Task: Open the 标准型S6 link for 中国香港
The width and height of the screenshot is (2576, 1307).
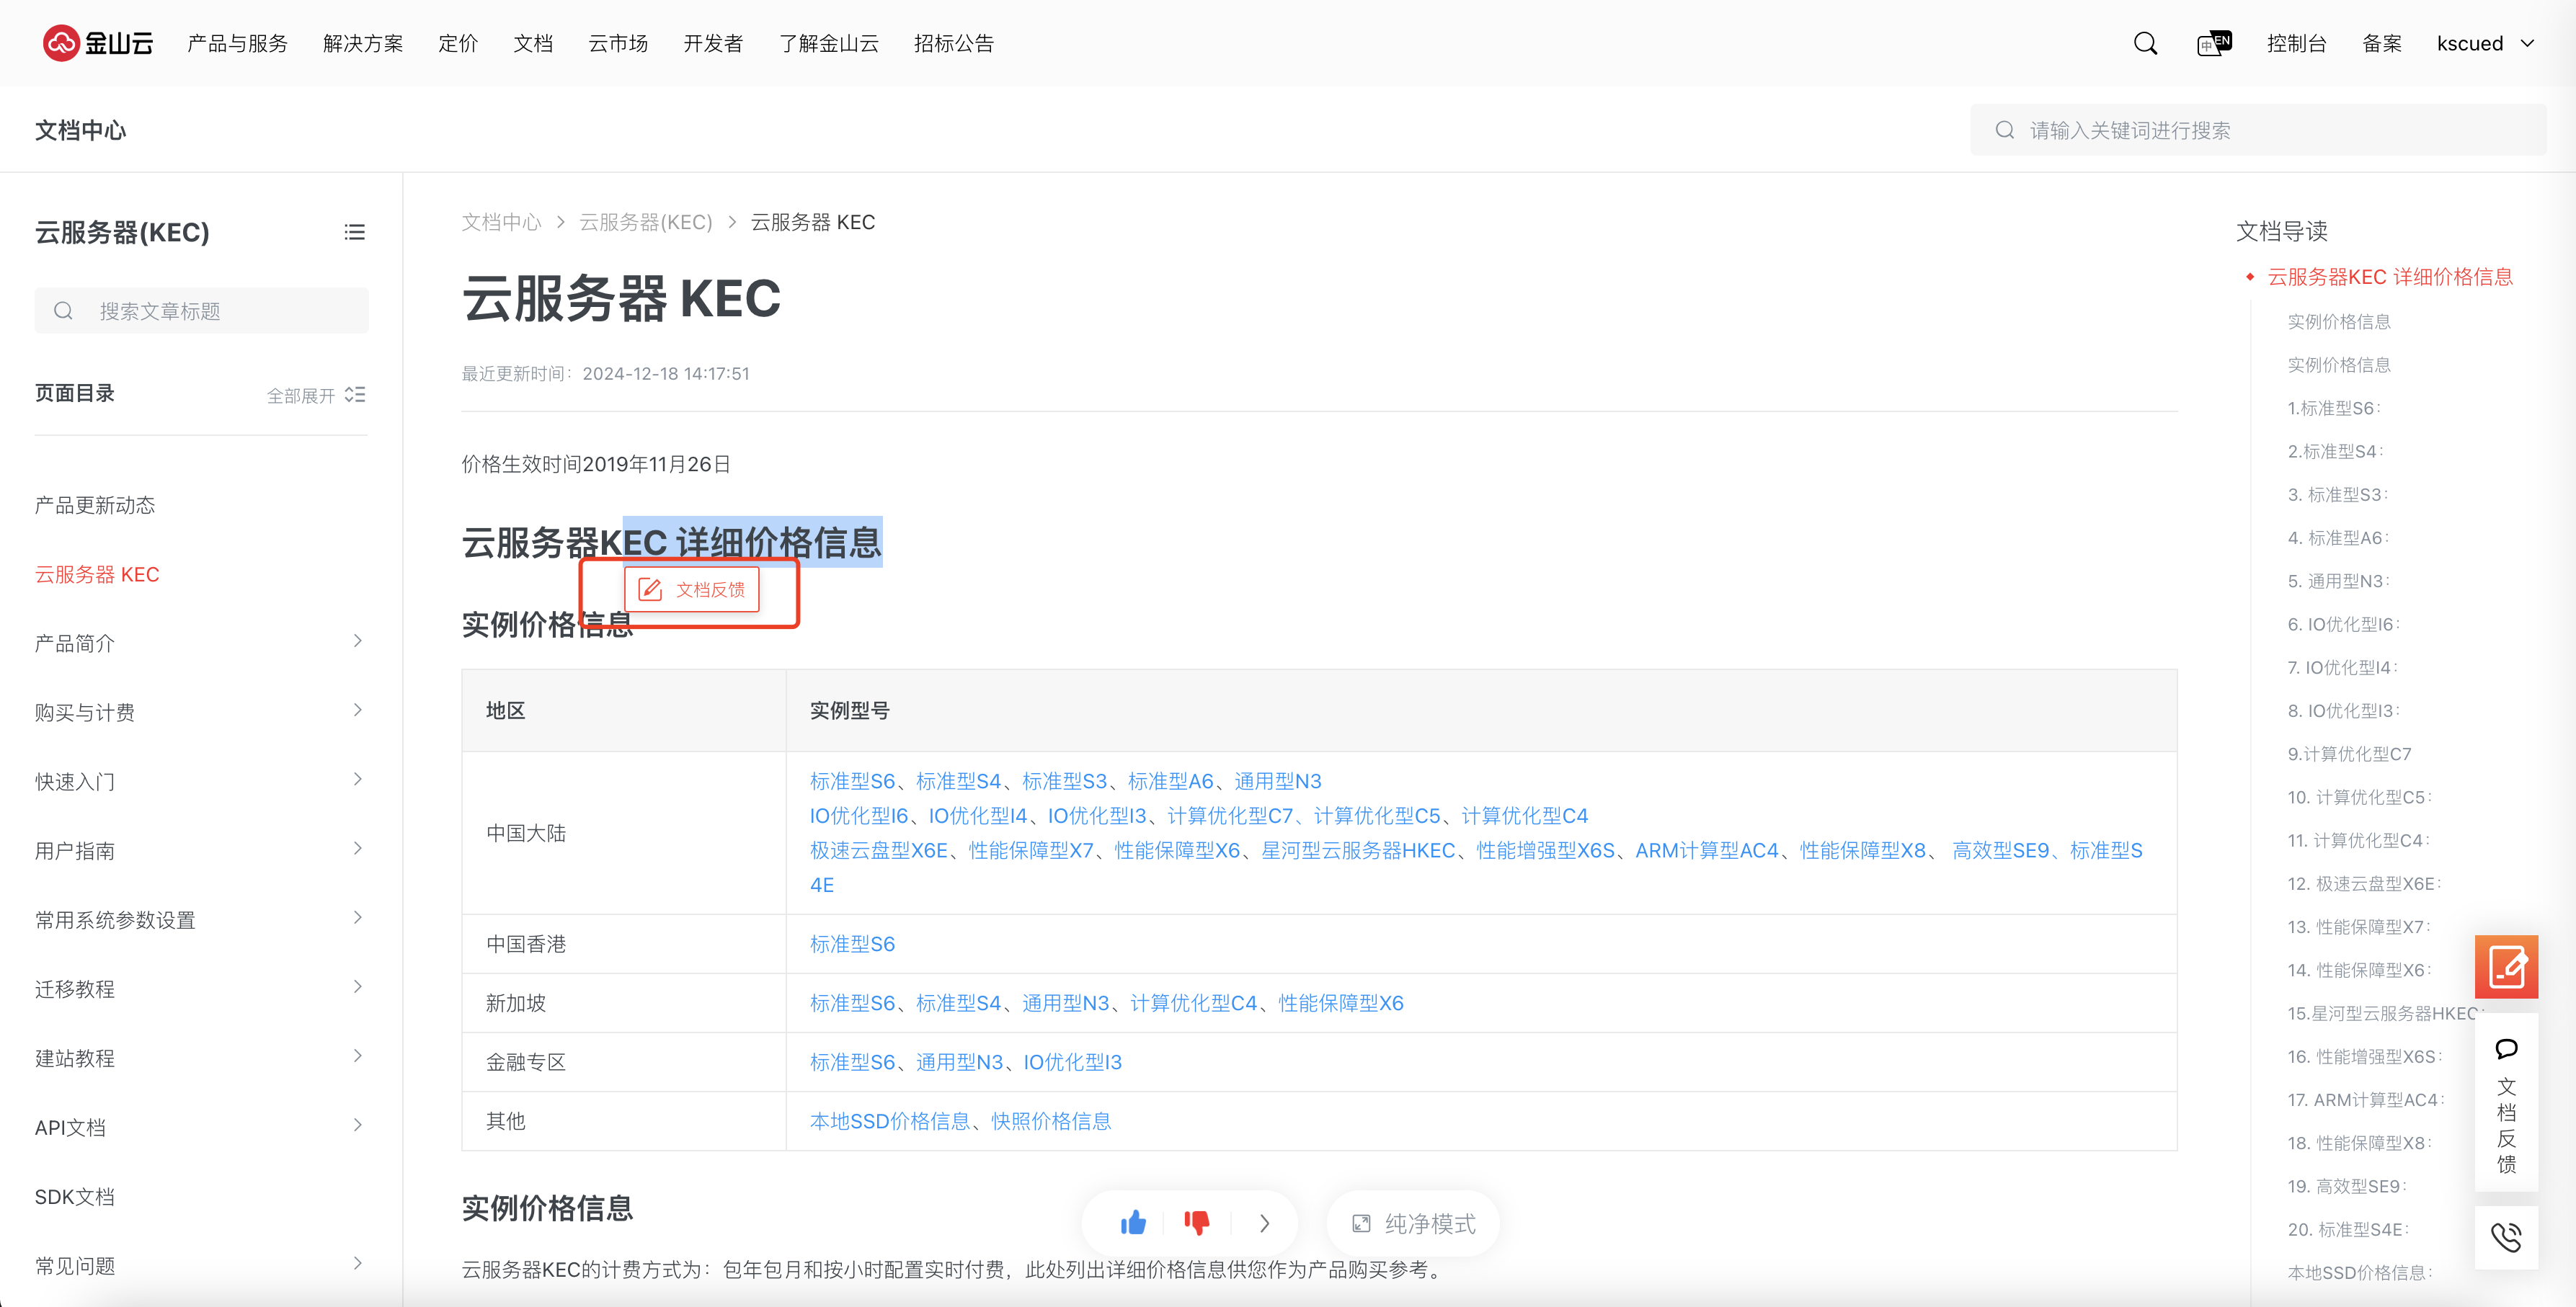Action: click(851, 943)
